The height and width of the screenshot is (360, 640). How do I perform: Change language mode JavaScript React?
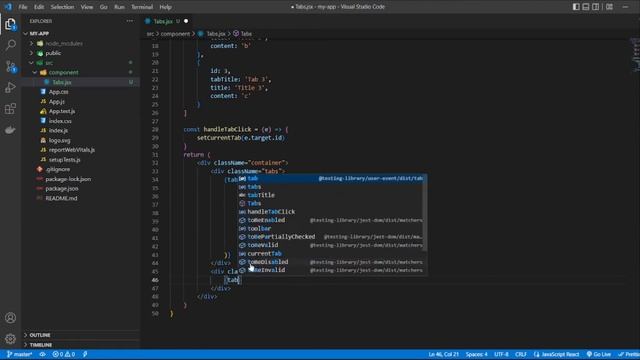pyautogui.click(x=556, y=354)
